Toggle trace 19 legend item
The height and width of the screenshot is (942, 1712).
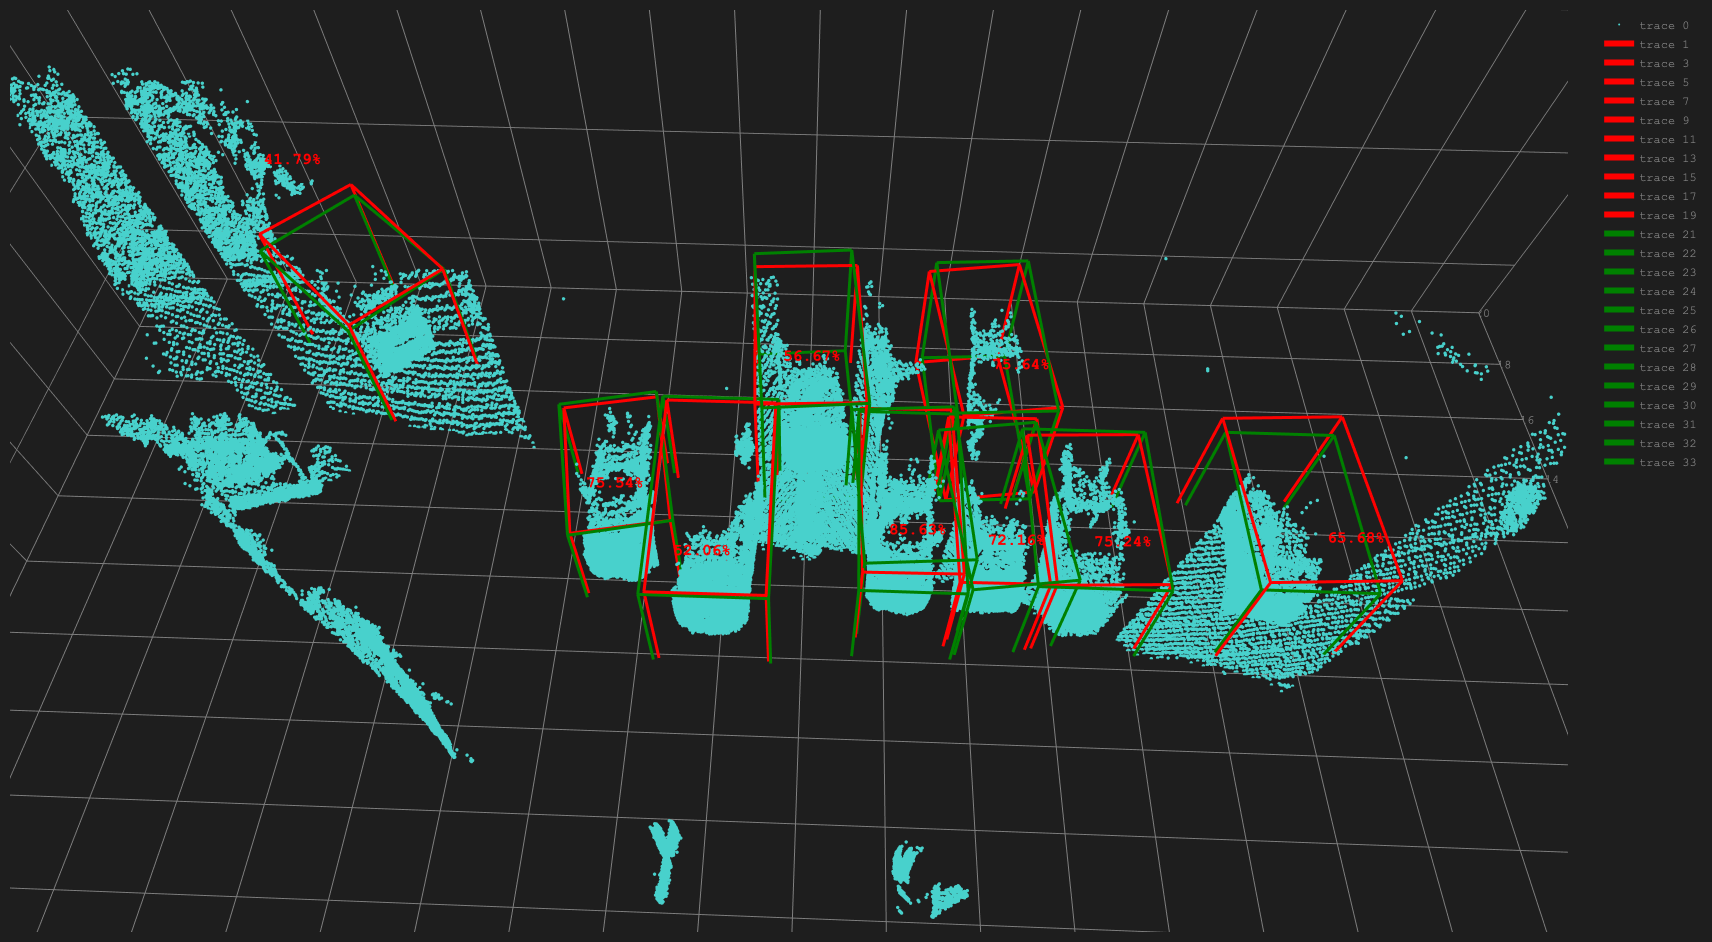1667,216
